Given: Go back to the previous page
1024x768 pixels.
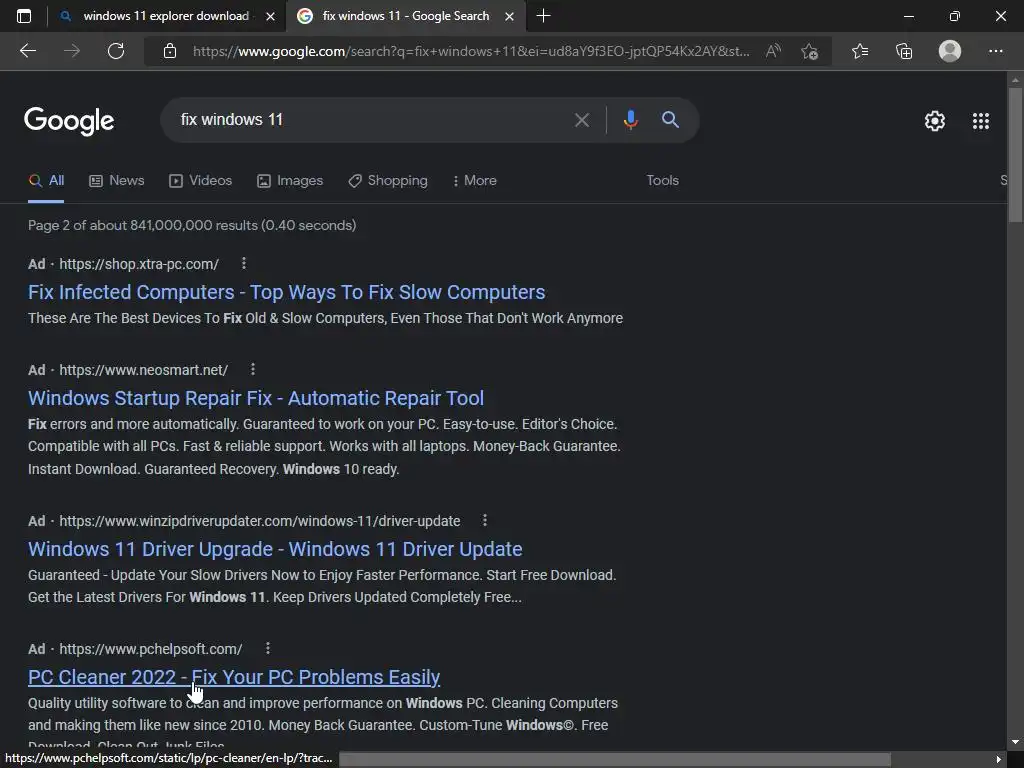Looking at the screenshot, I should (27, 51).
